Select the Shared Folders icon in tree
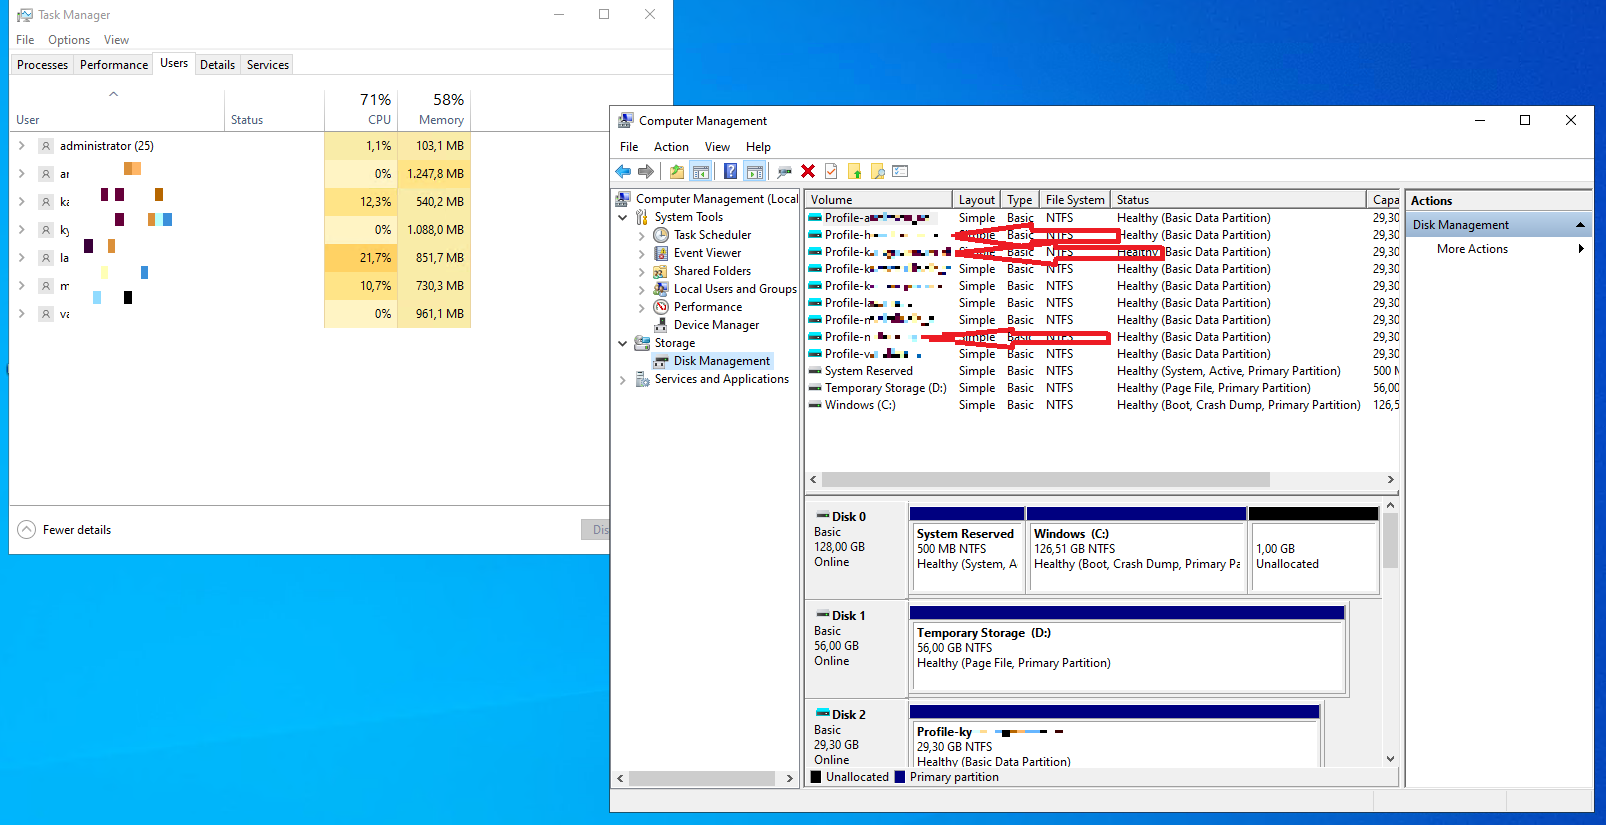1606x825 pixels. [x=661, y=271]
